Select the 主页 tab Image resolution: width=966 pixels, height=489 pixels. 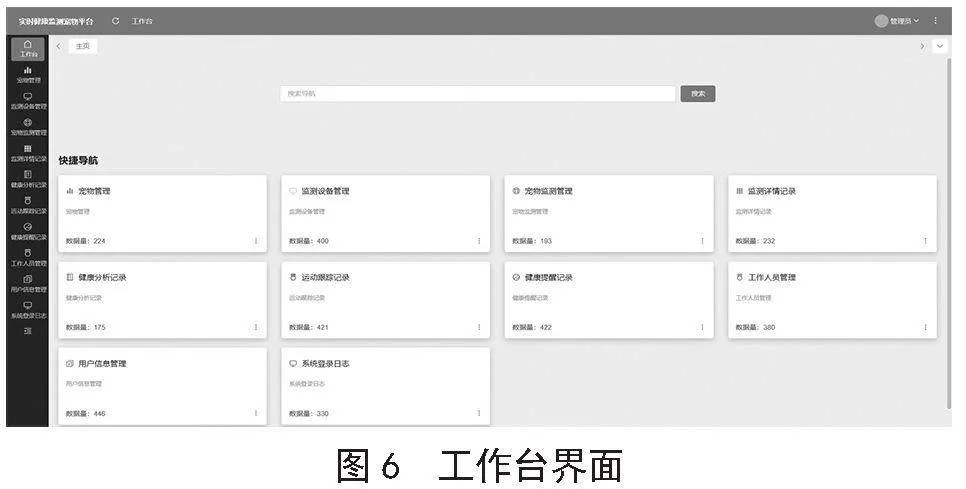coord(83,46)
